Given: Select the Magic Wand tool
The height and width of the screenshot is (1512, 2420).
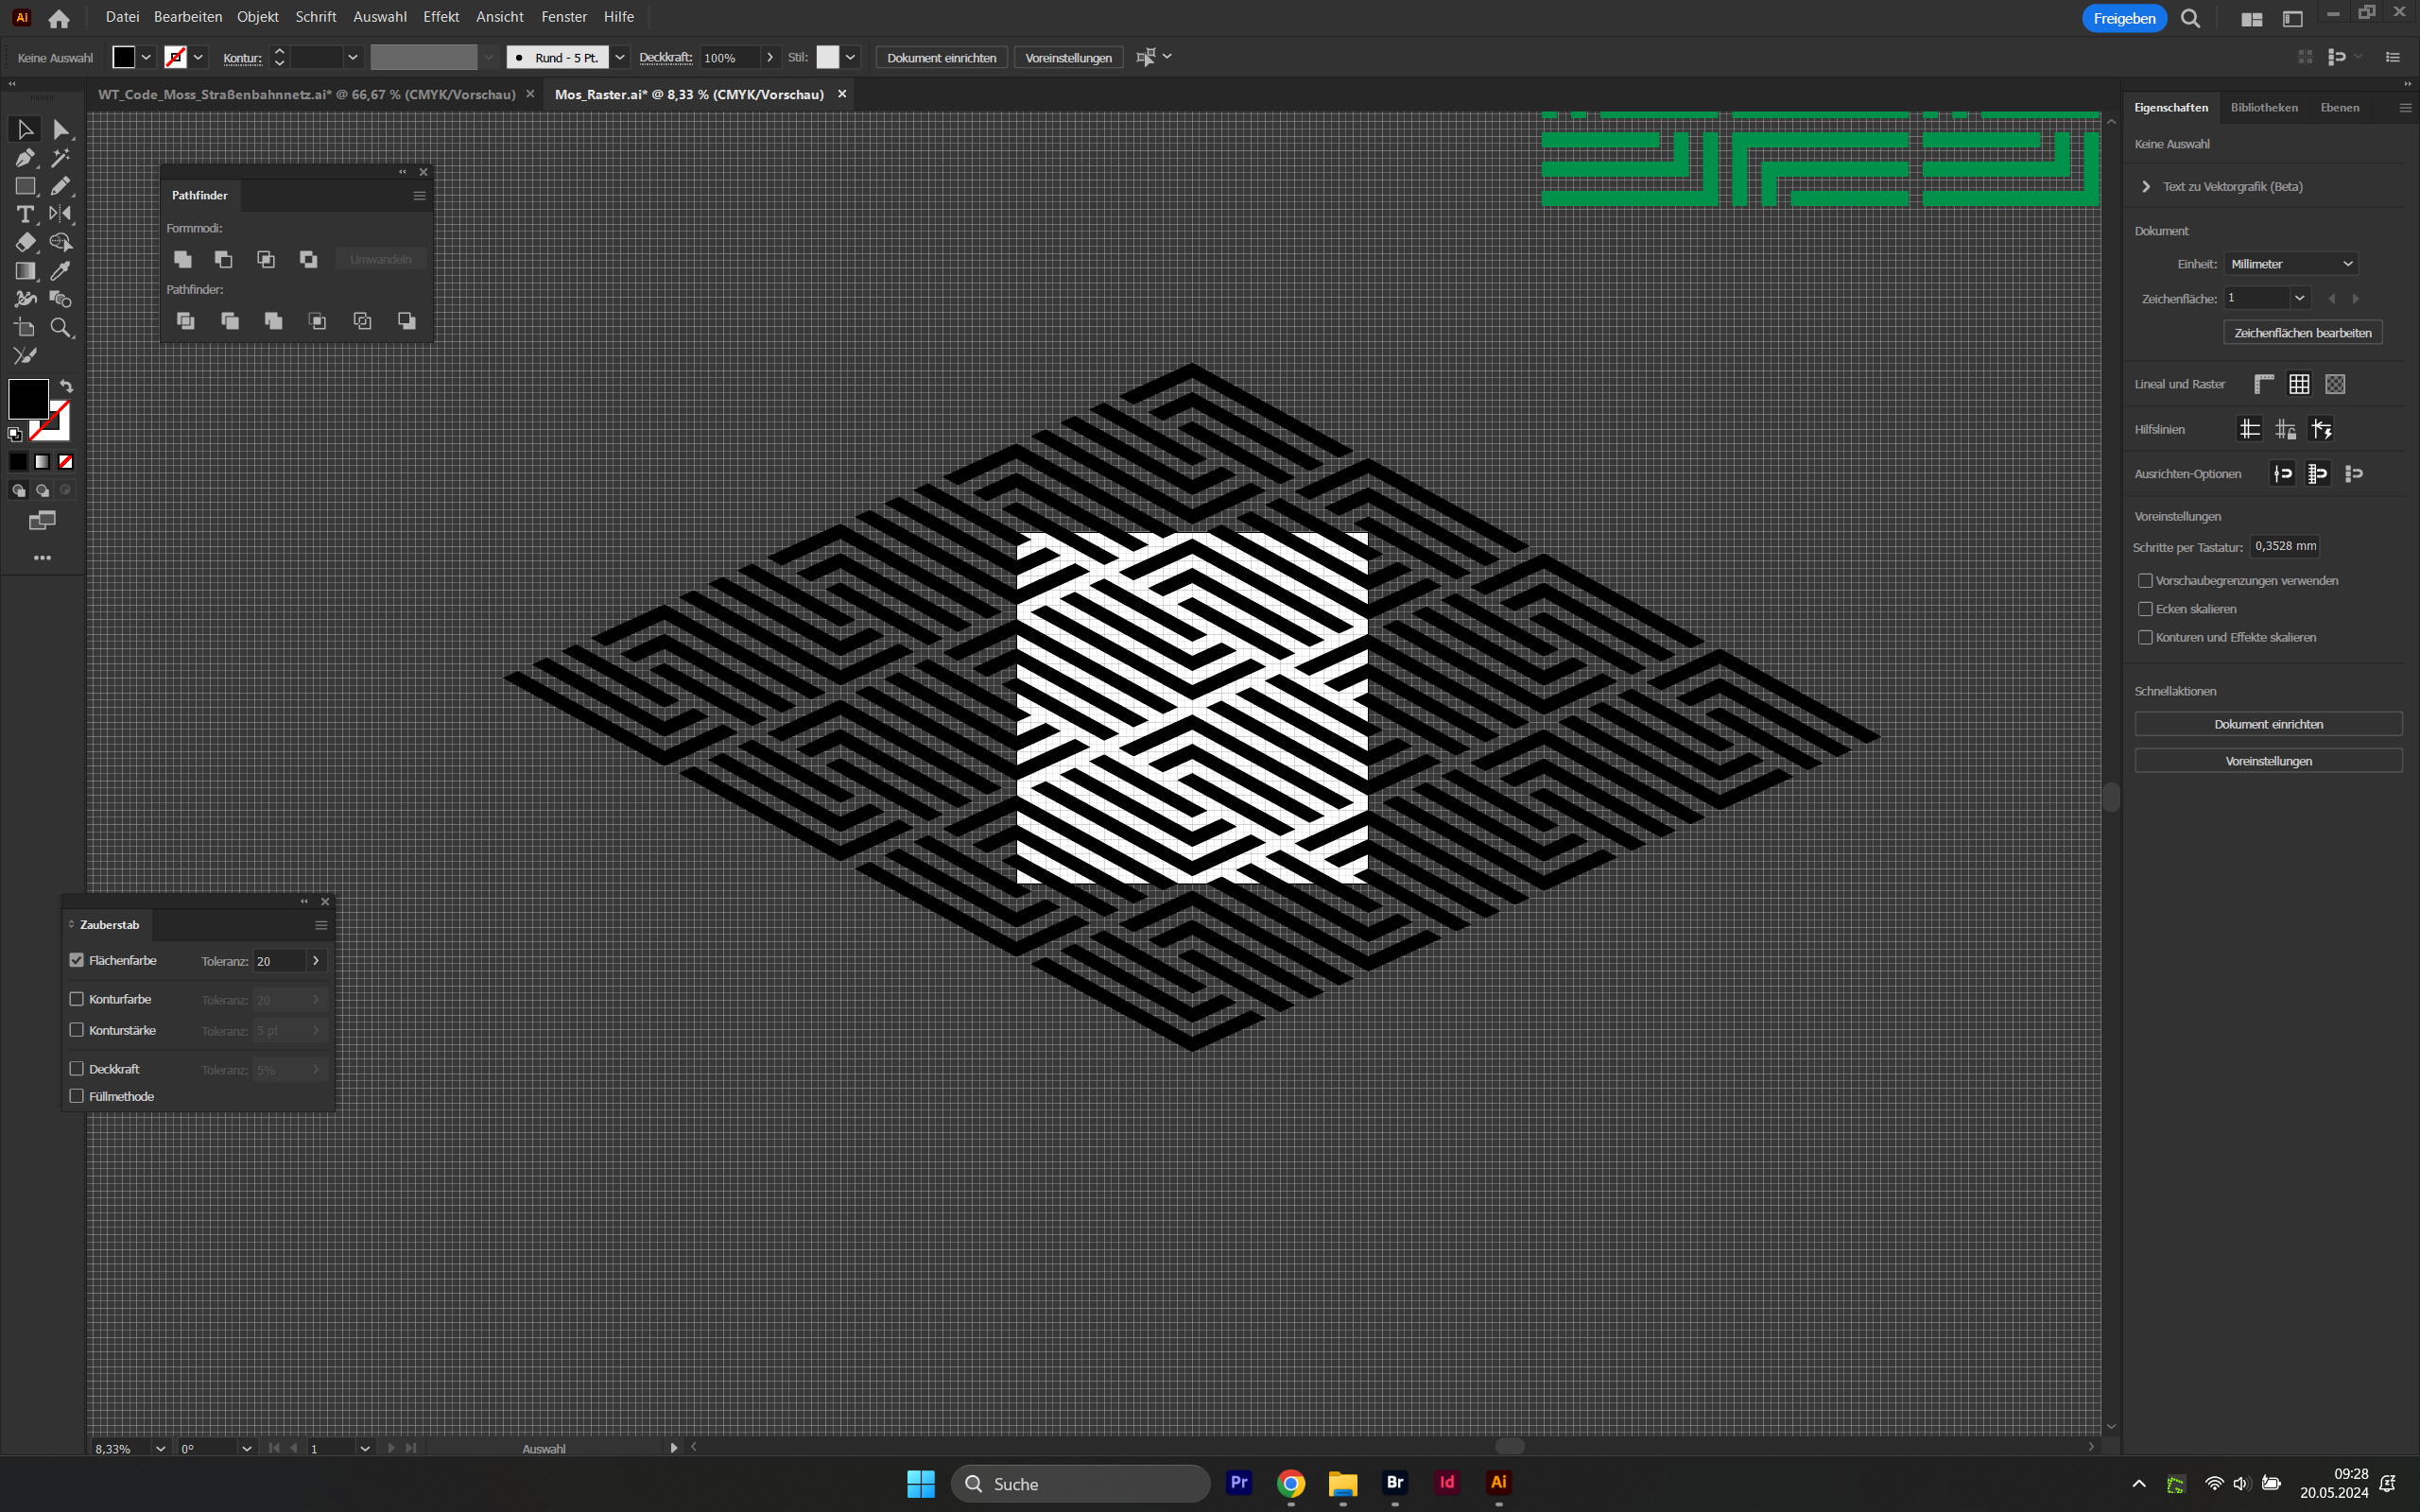Looking at the screenshot, I should pyautogui.click(x=61, y=158).
